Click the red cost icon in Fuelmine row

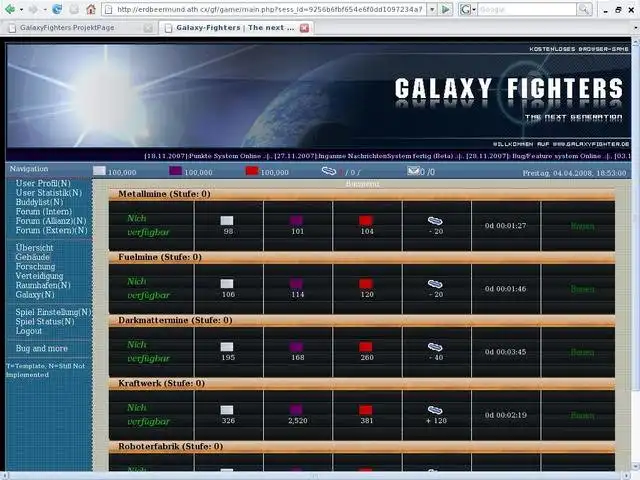coord(366,284)
